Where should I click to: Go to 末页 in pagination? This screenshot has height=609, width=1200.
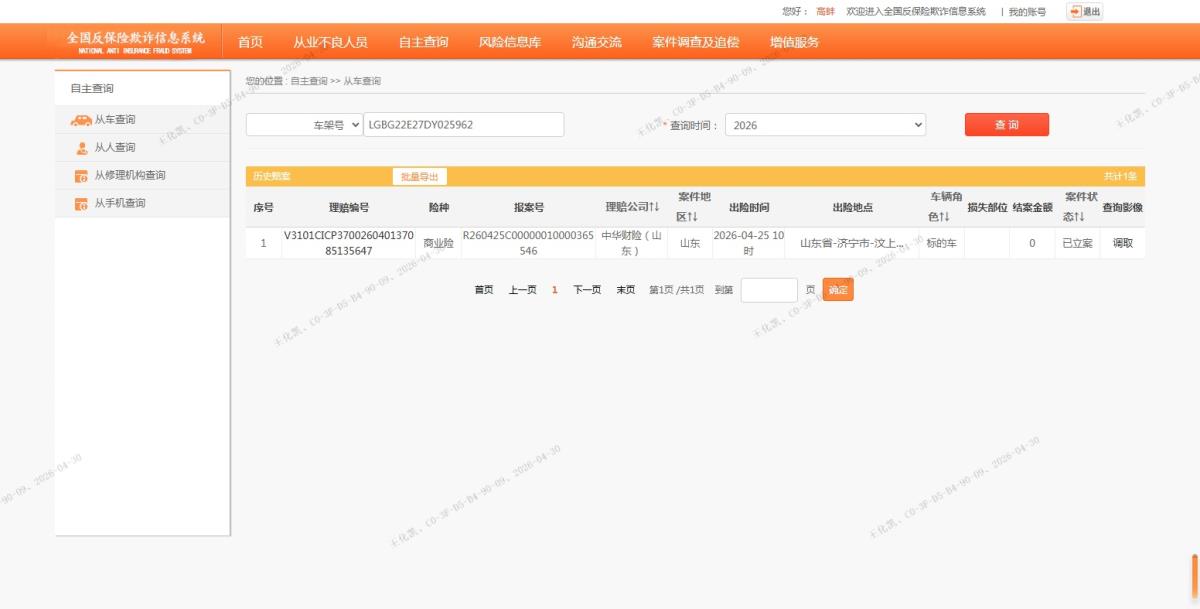[x=625, y=290]
